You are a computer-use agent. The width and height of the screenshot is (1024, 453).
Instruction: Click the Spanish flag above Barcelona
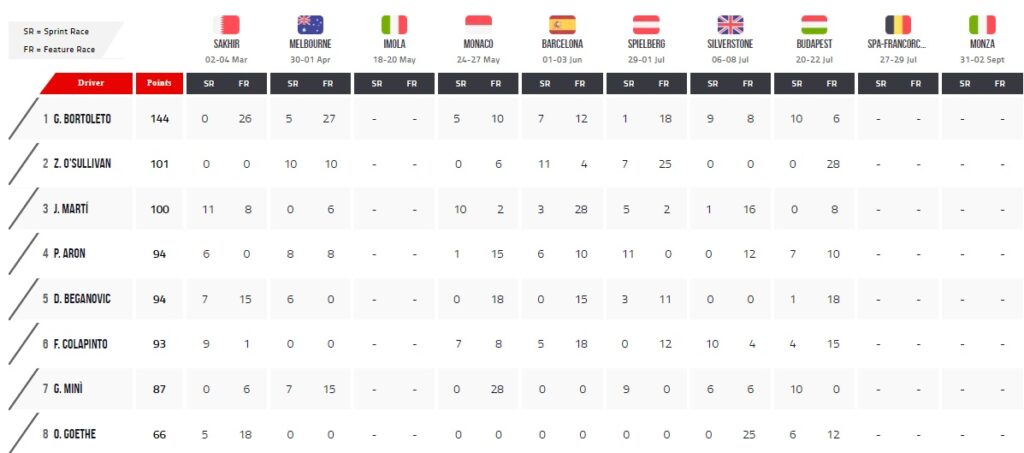click(x=562, y=25)
